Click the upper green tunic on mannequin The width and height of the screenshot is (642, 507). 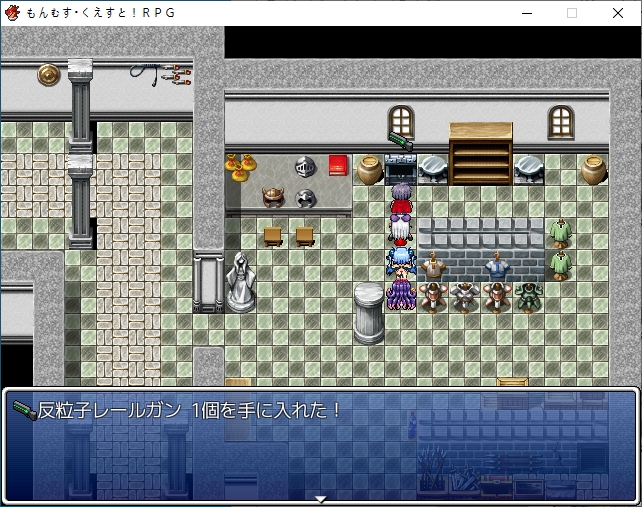point(561,233)
